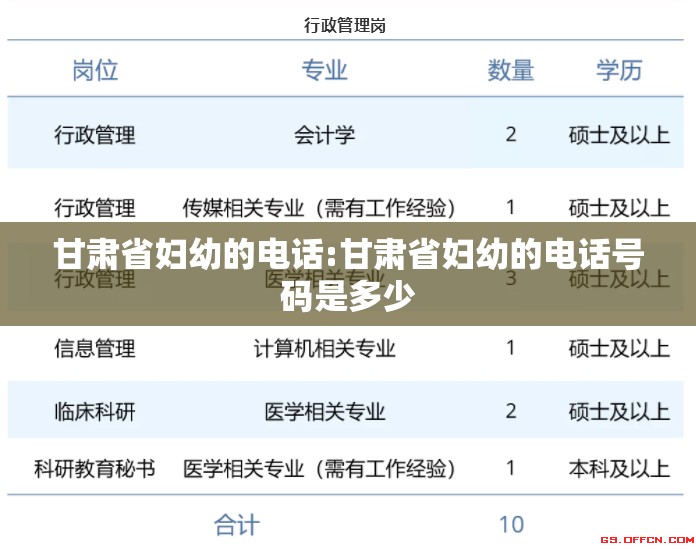This screenshot has height=549, width=696.
Task: Click the 计算机相关专业 cell
Action: tap(325, 349)
